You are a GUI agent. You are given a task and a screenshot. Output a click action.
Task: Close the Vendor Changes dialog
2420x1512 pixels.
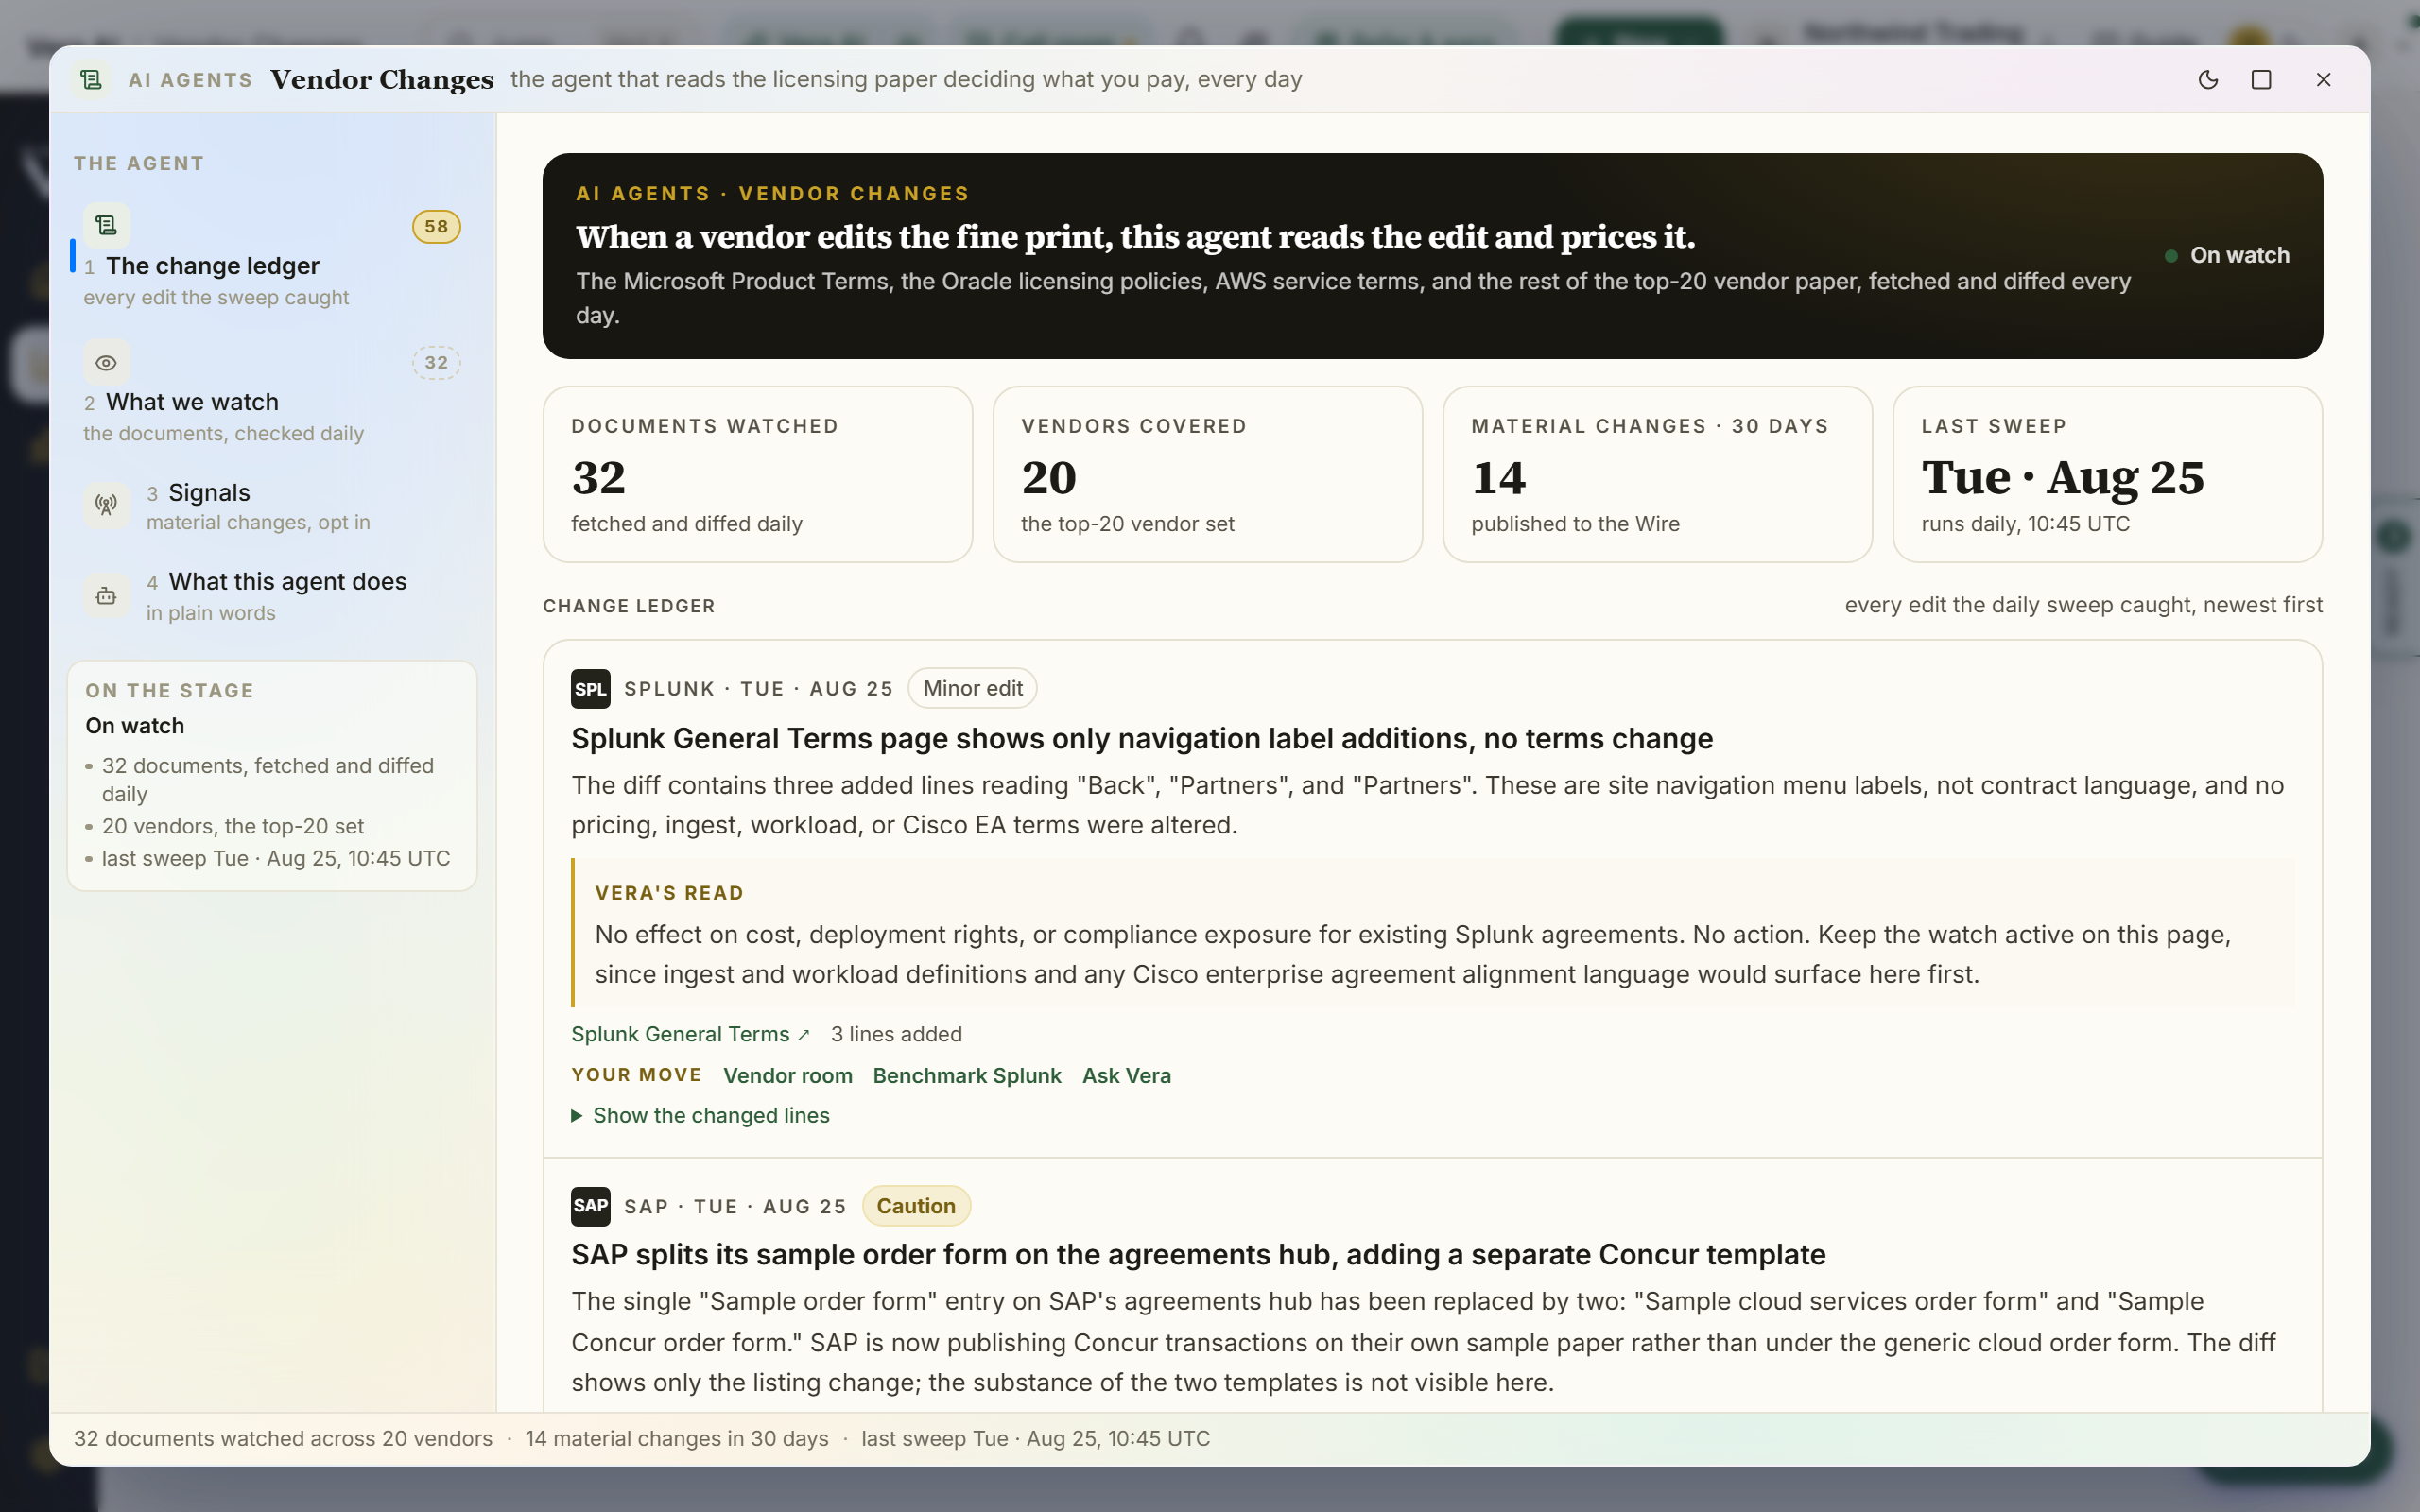2323,80
